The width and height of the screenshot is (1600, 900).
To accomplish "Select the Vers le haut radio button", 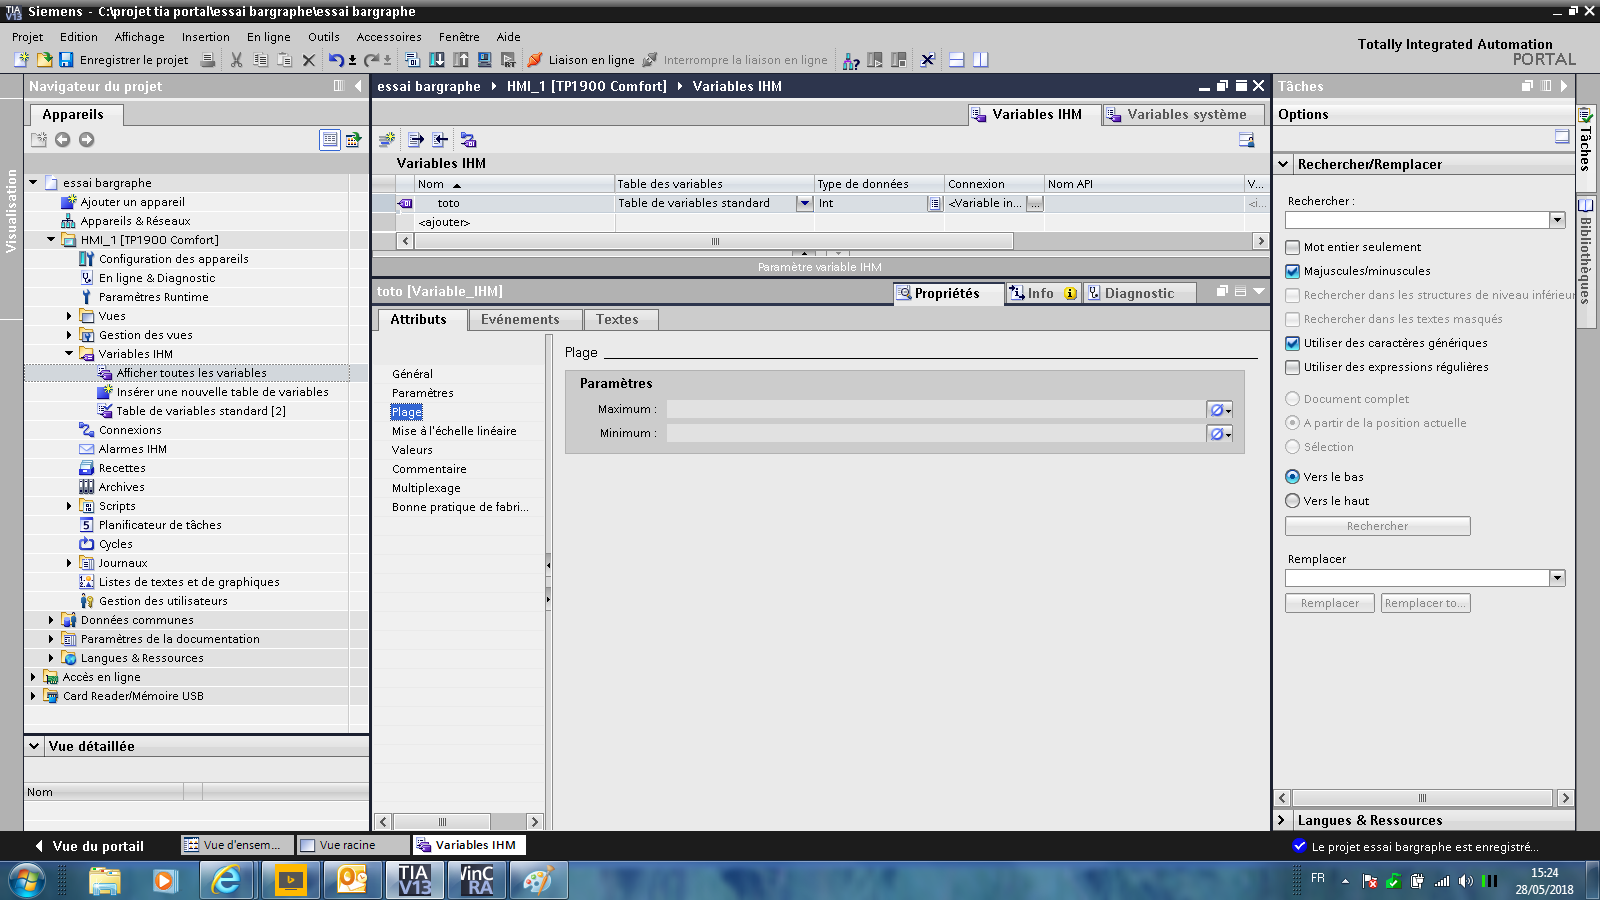I will pyautogui.click(x=1293, y=501).
